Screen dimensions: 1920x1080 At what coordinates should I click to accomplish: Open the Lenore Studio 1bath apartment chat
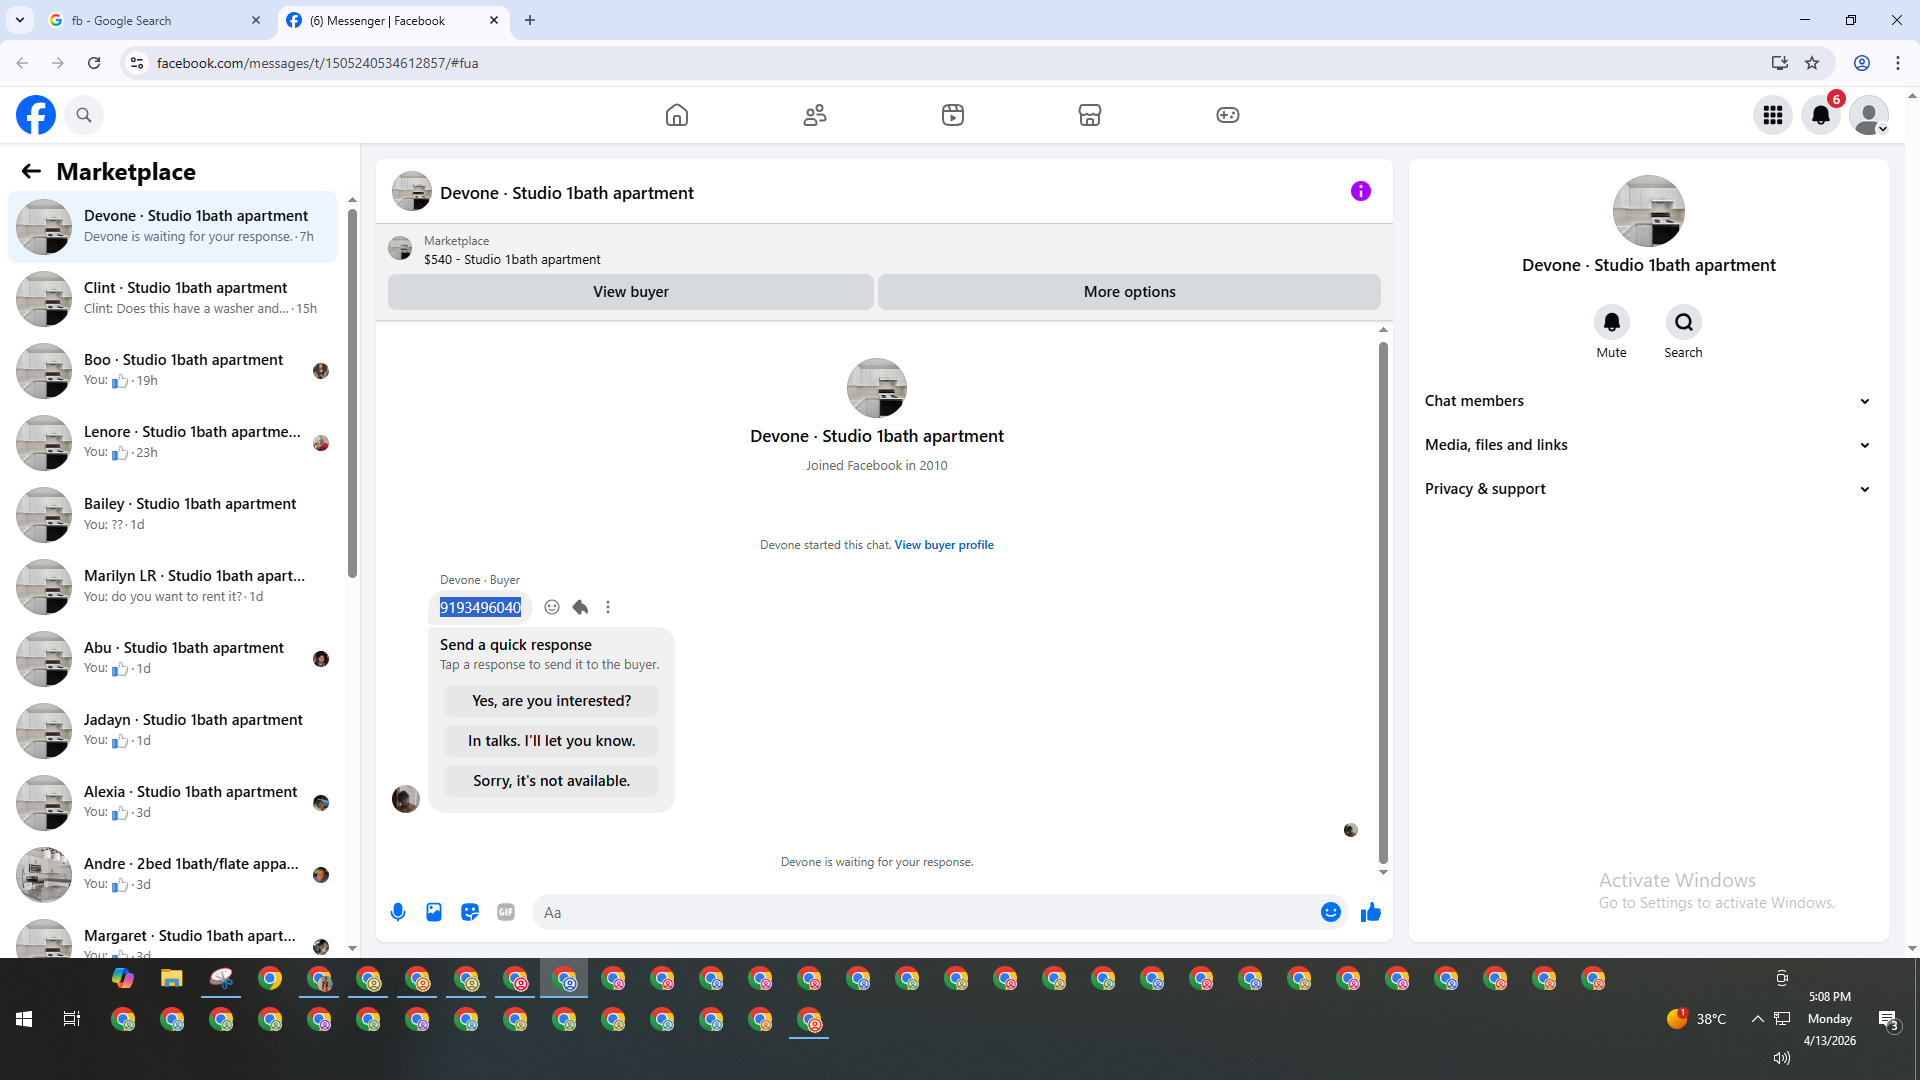coord(172,443)
